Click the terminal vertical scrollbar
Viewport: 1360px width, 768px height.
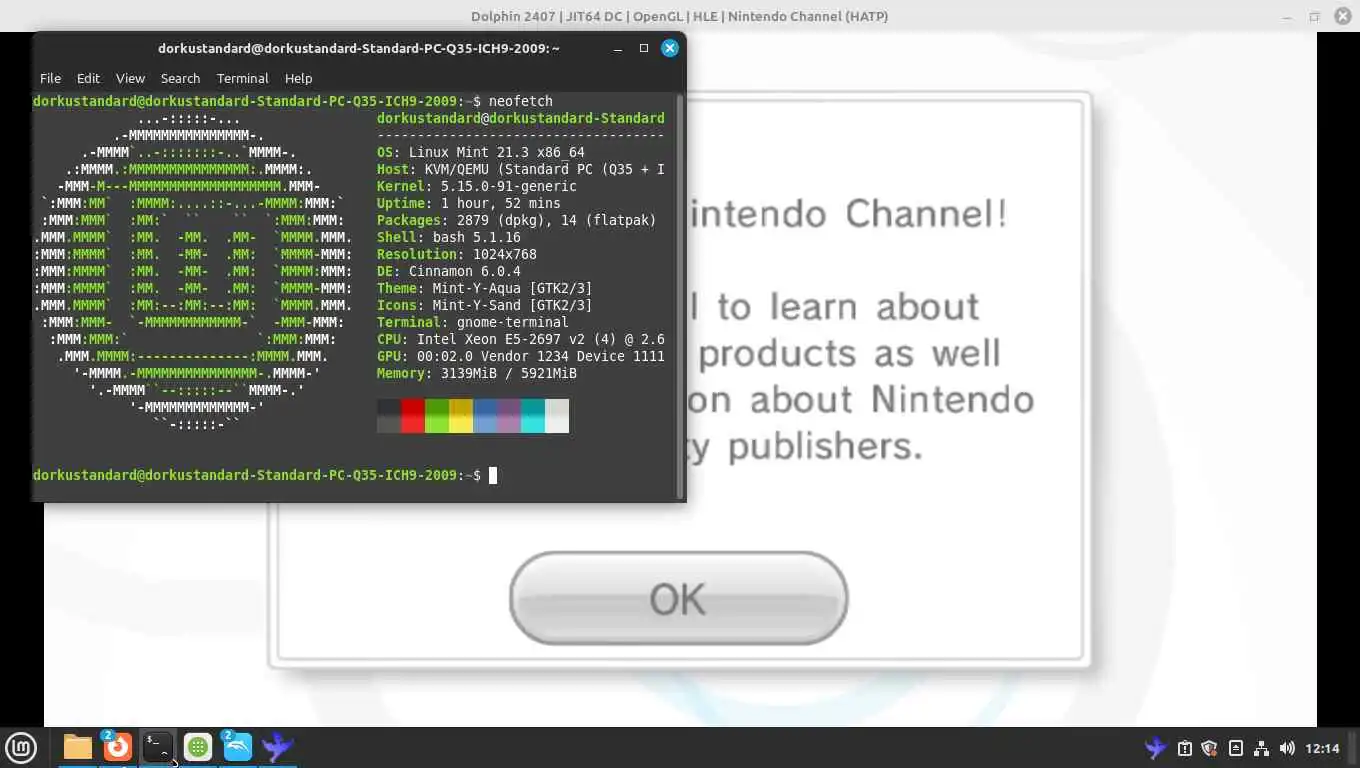click(x=681, y=297)
